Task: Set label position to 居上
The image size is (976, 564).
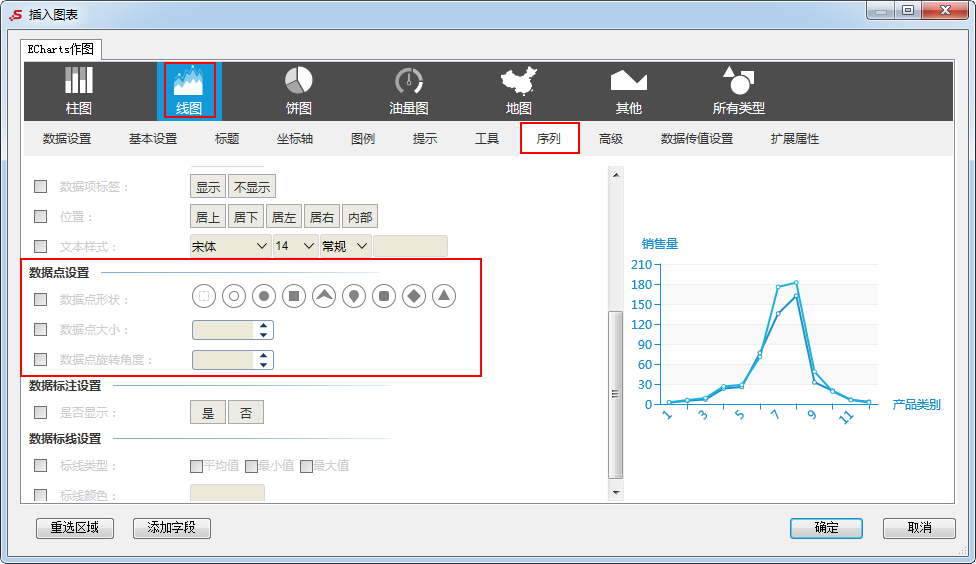Action: pos(208,217)
